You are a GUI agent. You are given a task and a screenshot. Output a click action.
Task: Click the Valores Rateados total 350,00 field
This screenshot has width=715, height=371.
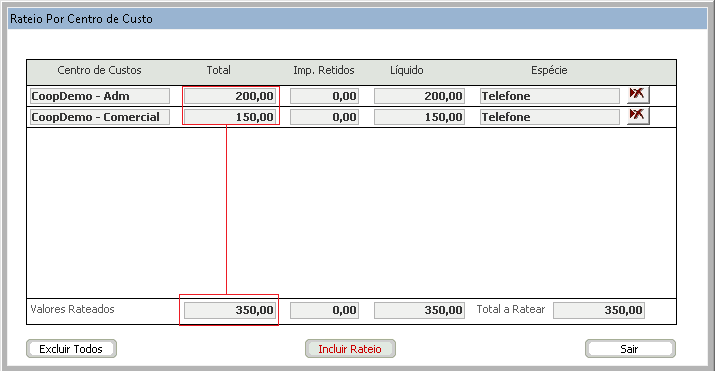point(230,310)
